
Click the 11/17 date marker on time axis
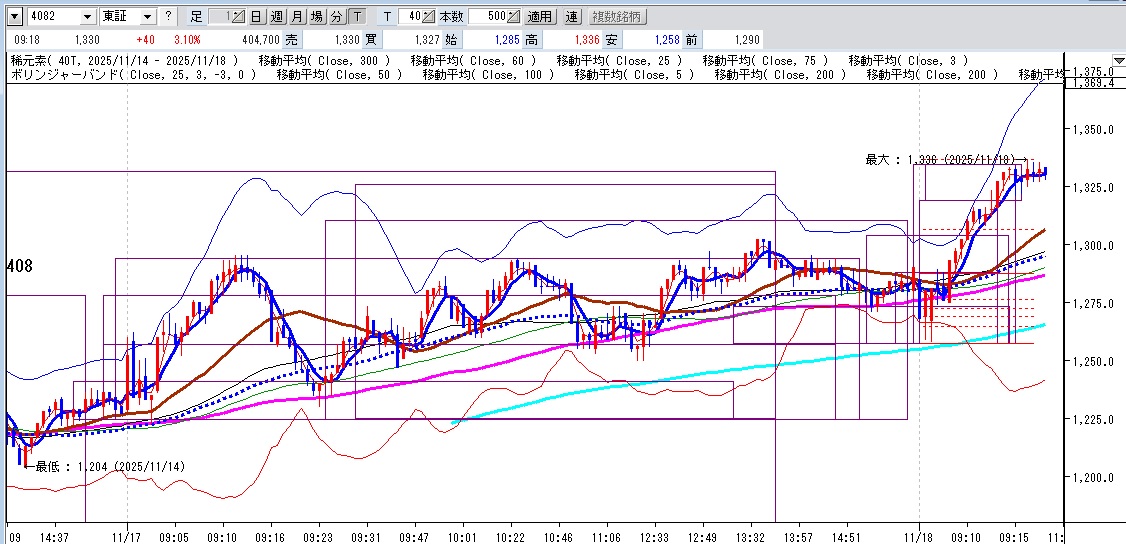pyautogui.click(x=126, y=536)
